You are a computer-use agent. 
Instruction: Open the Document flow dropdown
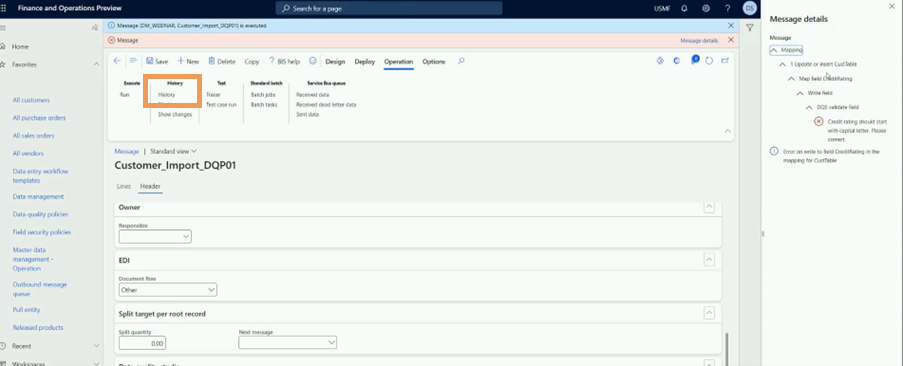[x=168, y=290]
